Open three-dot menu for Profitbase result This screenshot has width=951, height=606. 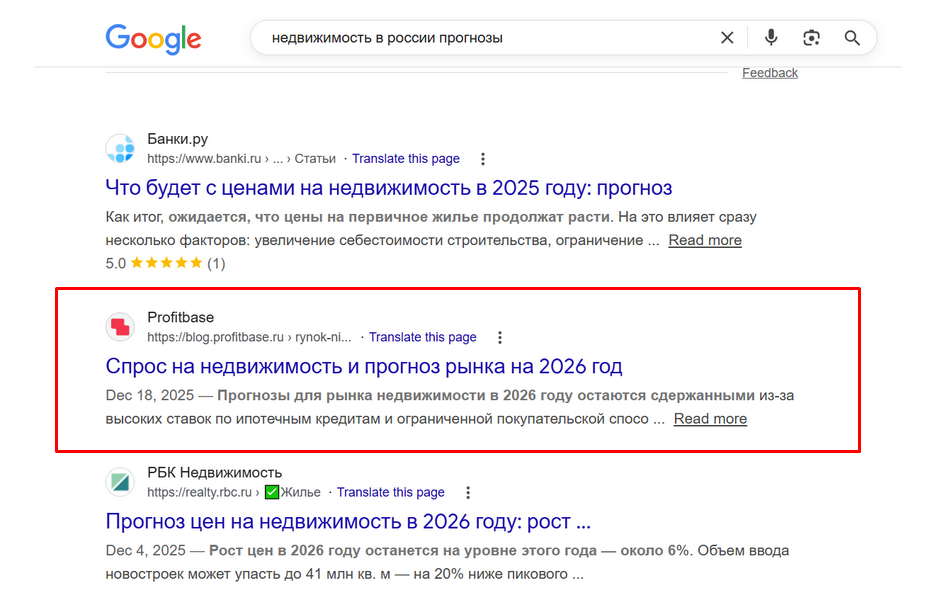(500, 338)
